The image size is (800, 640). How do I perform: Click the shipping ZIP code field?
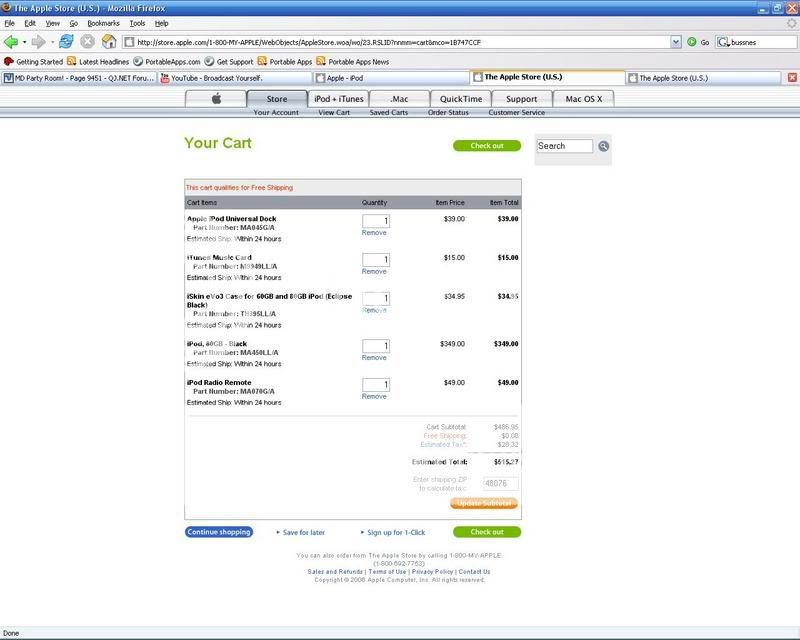[501, 482]
